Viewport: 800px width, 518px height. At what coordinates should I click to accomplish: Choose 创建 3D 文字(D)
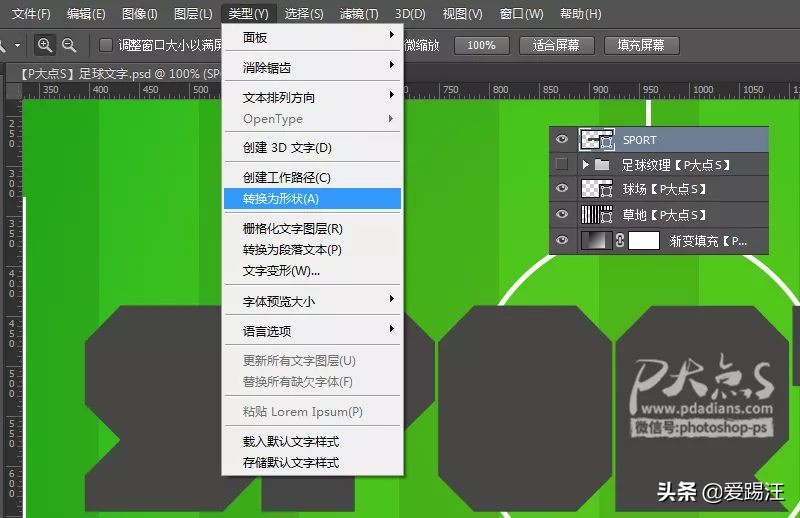click(x=312, y=147)
